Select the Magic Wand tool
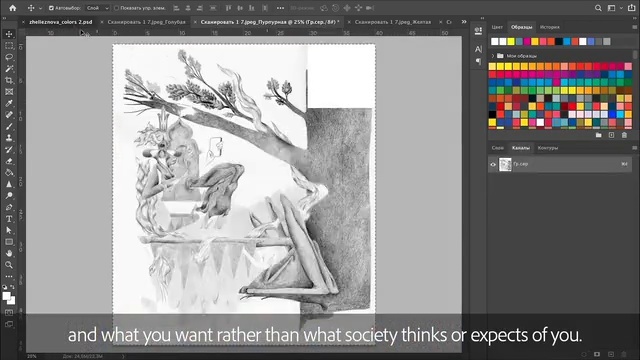 (9, 69)
